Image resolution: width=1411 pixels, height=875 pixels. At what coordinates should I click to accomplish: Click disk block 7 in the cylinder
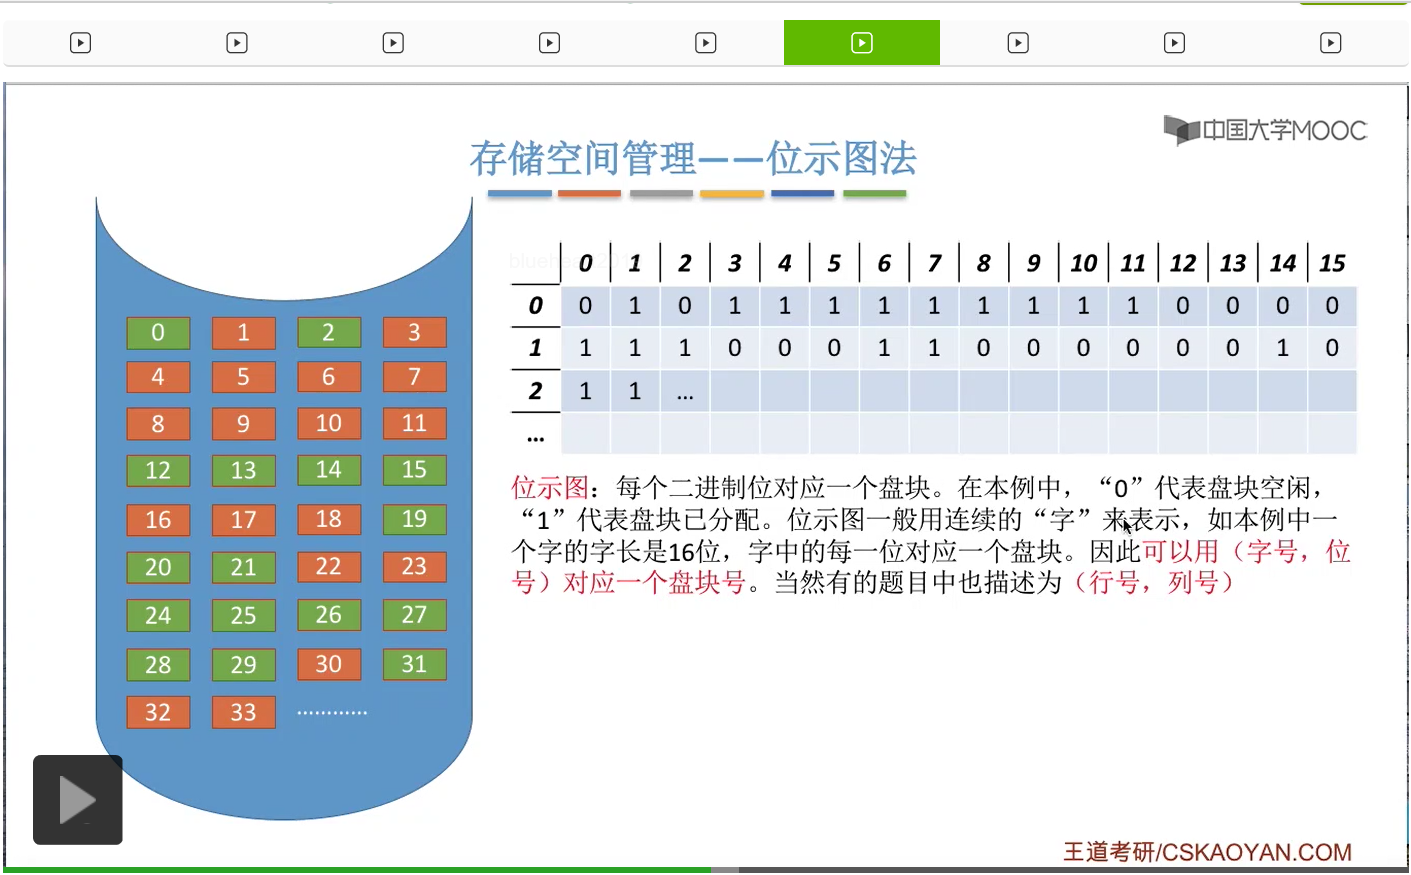point(414,377)
